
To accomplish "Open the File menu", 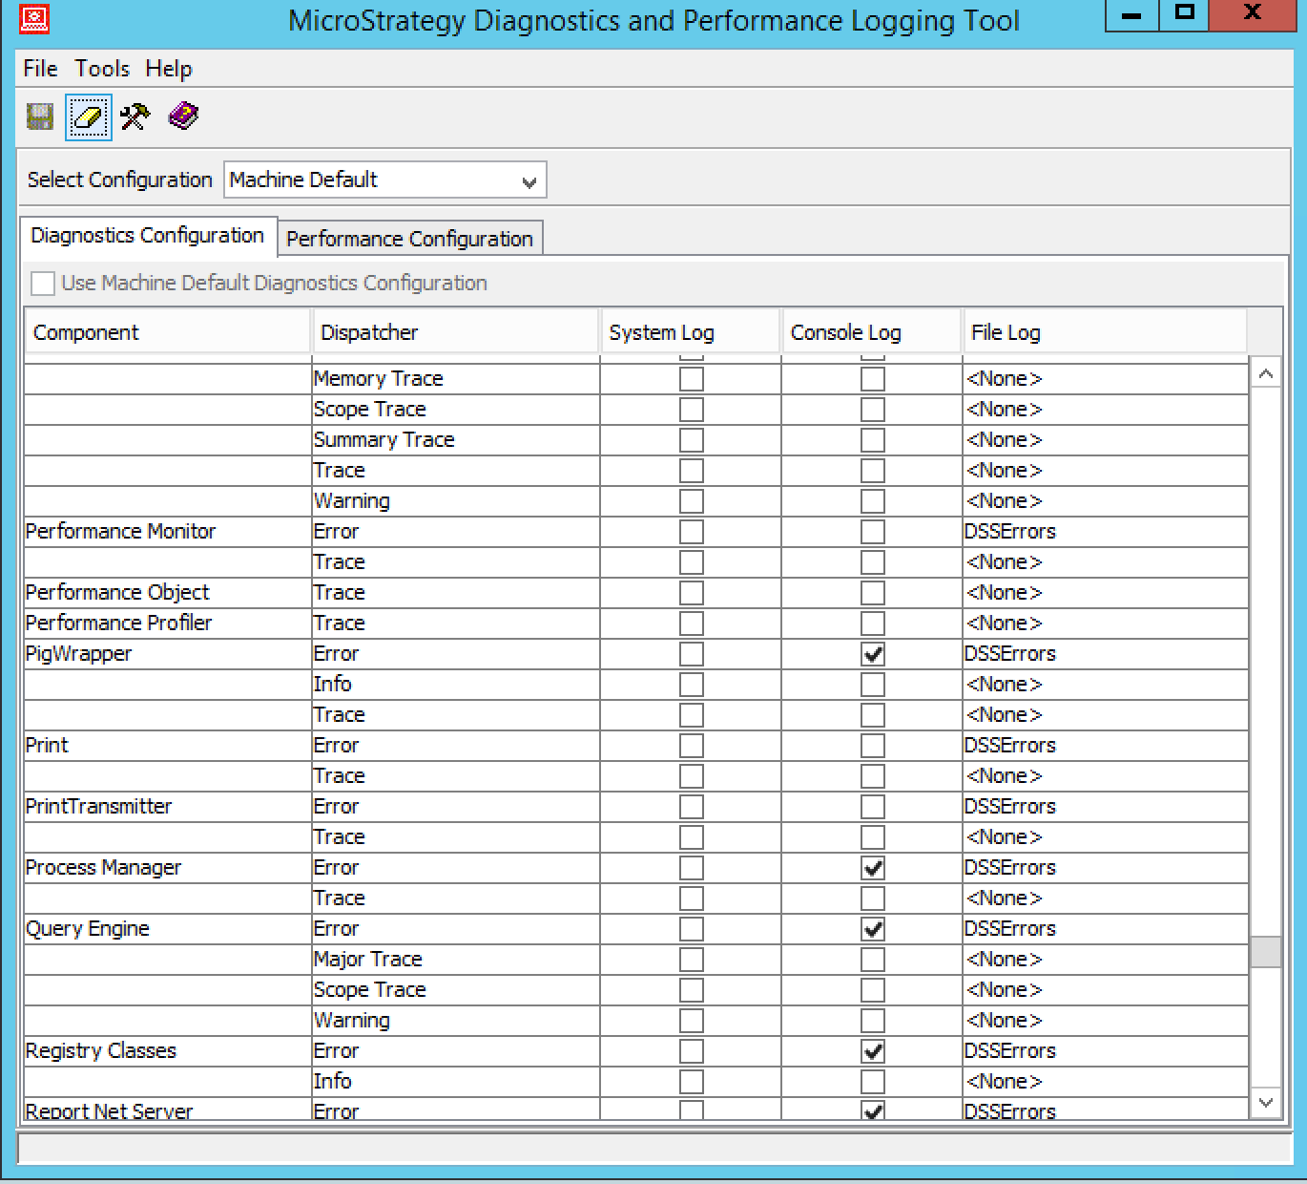I will [39, 68].
